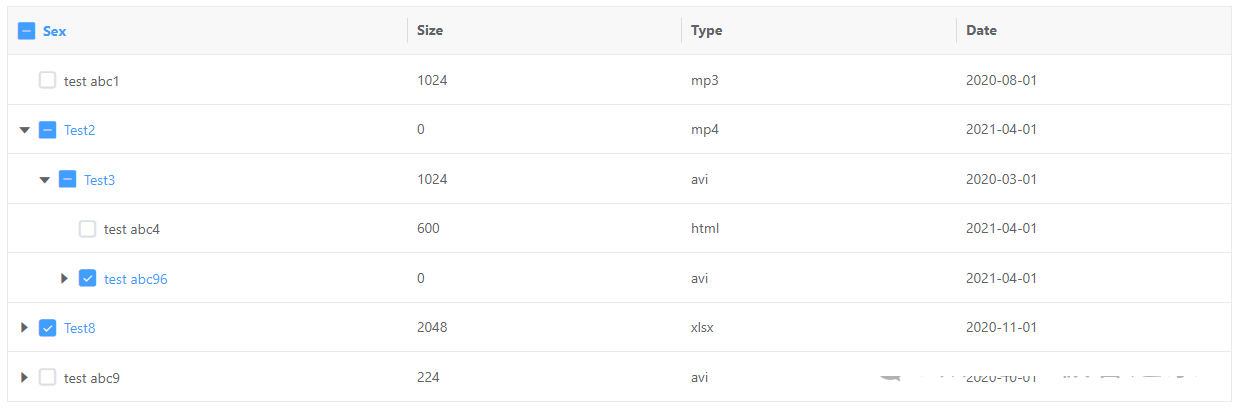Click the Size column header
The image size is (1239, 413).
click(430, 31)
